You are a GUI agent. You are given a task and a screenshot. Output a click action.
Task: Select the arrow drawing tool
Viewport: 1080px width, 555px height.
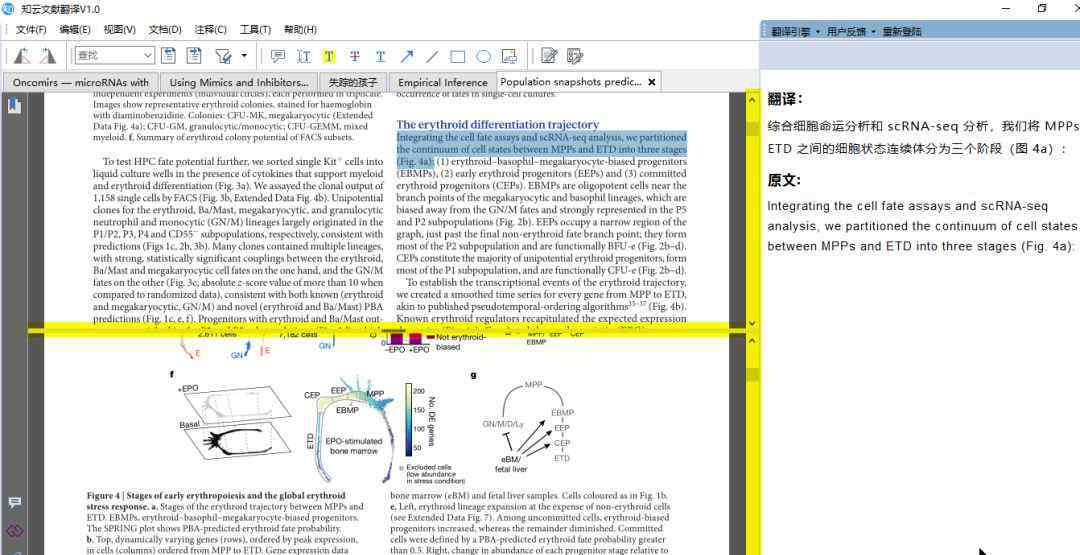tap(406, 56)
